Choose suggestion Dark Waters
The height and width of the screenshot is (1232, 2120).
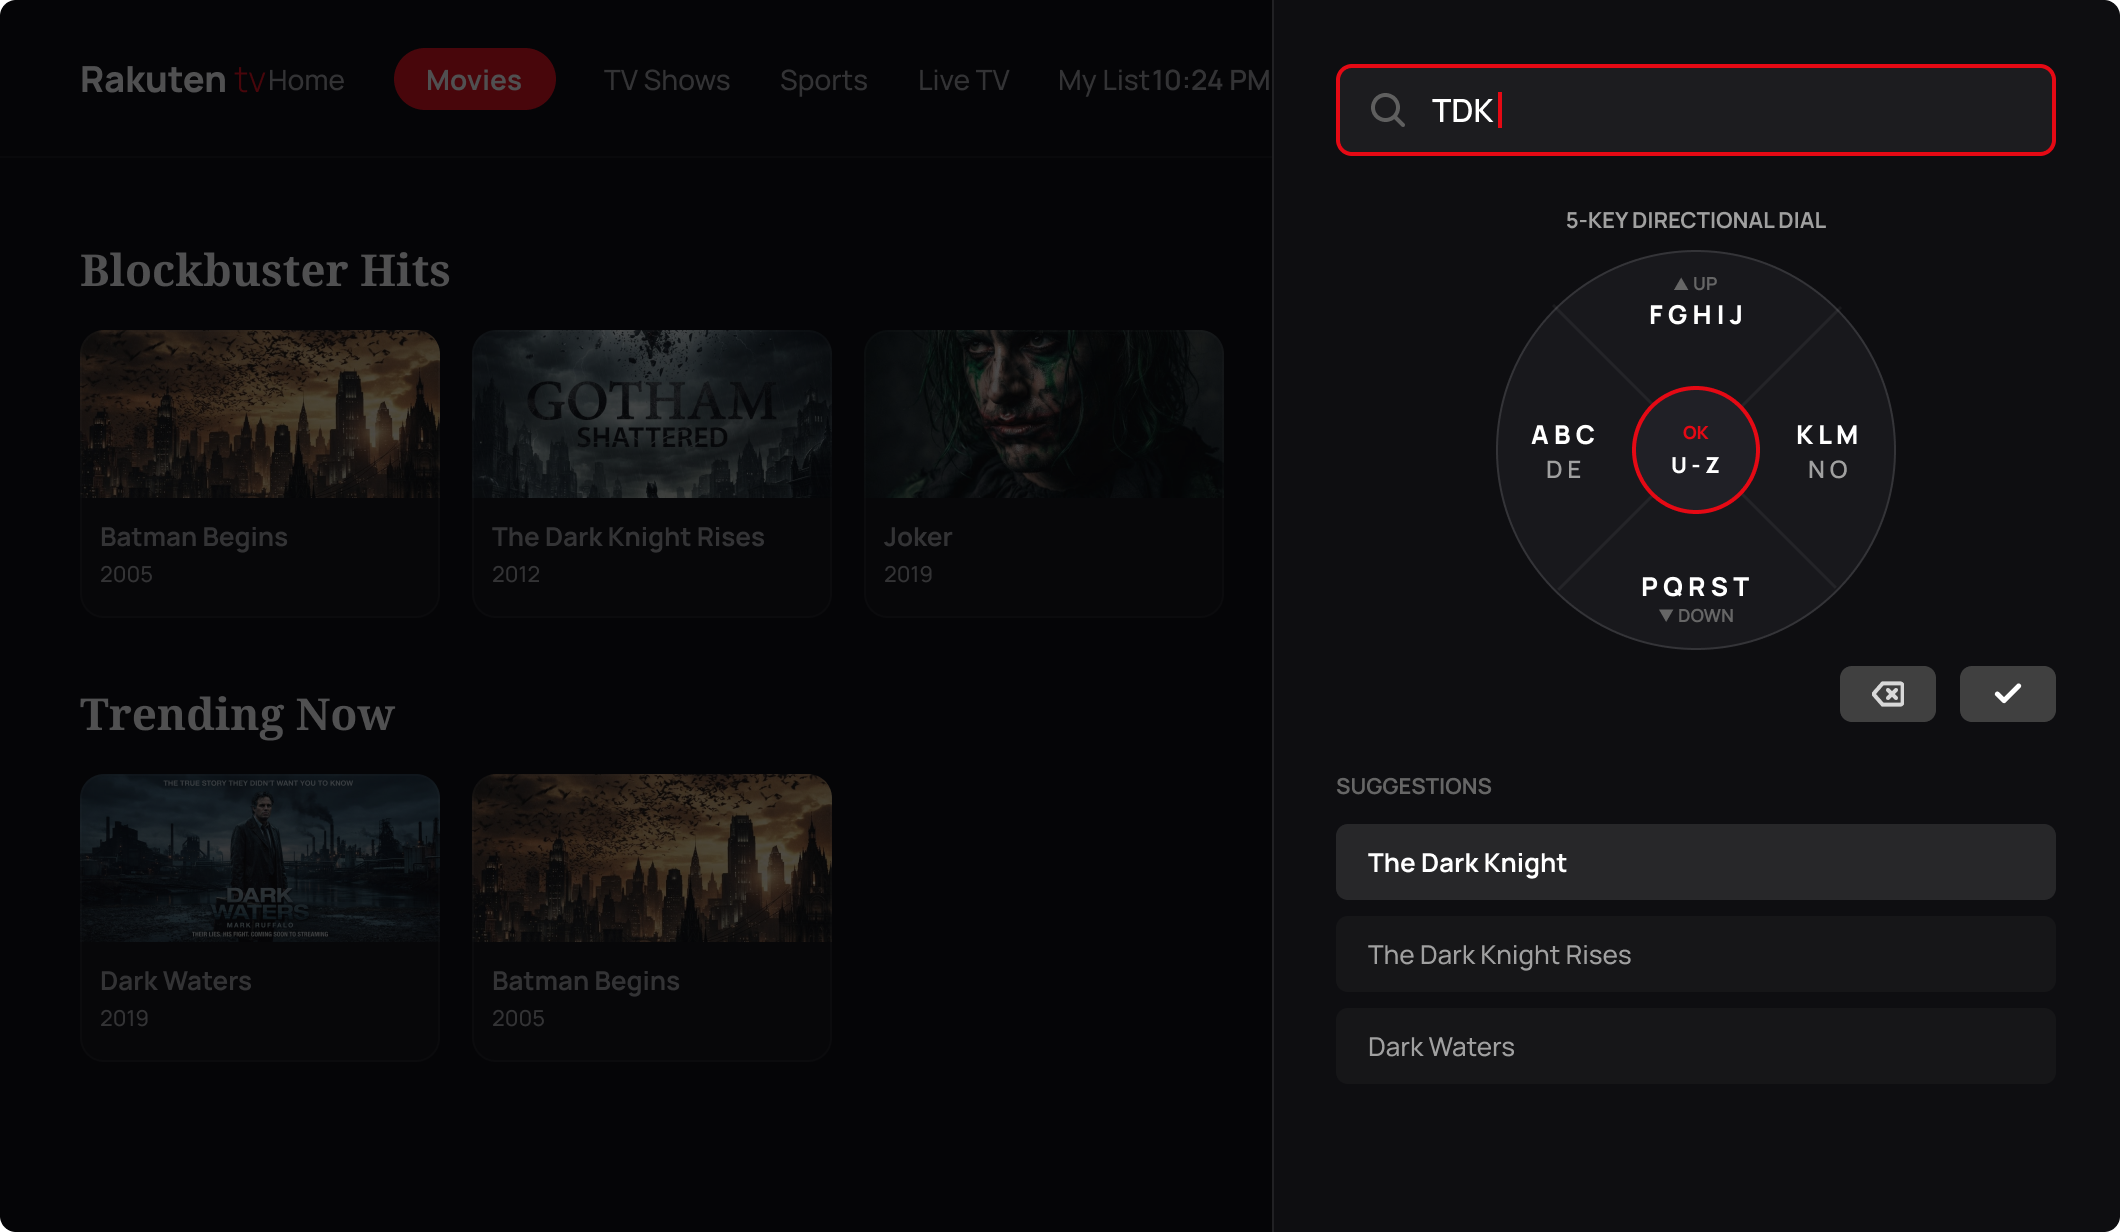coord(1696,1046)
